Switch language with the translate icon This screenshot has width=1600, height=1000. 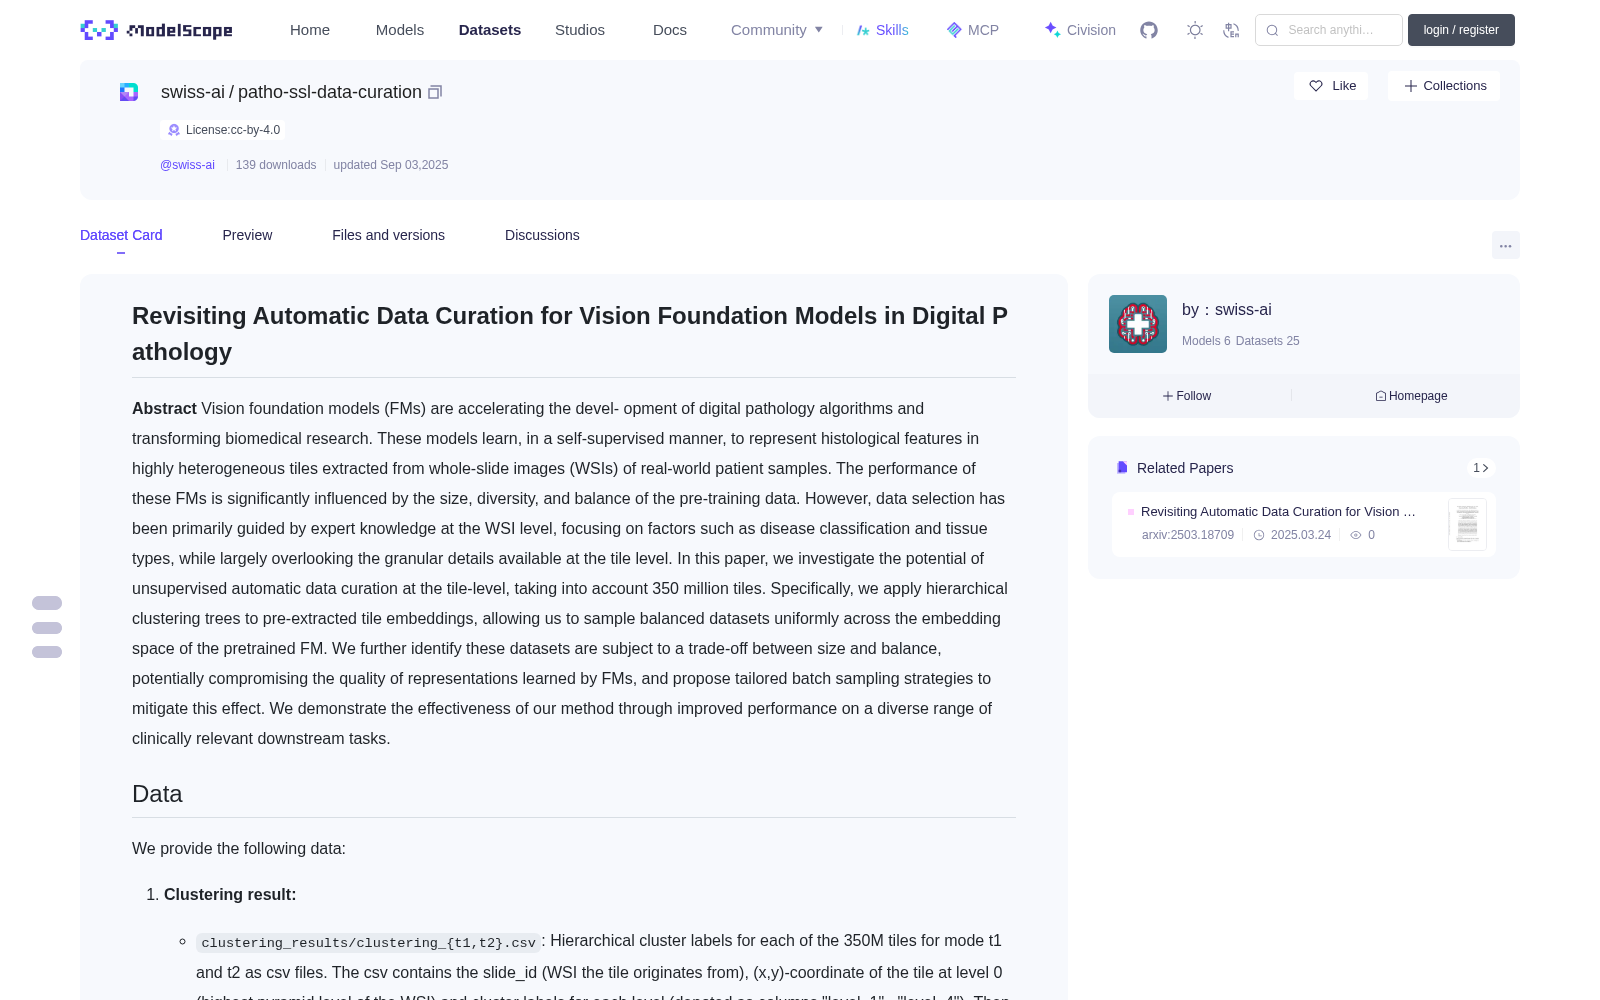1232,30
